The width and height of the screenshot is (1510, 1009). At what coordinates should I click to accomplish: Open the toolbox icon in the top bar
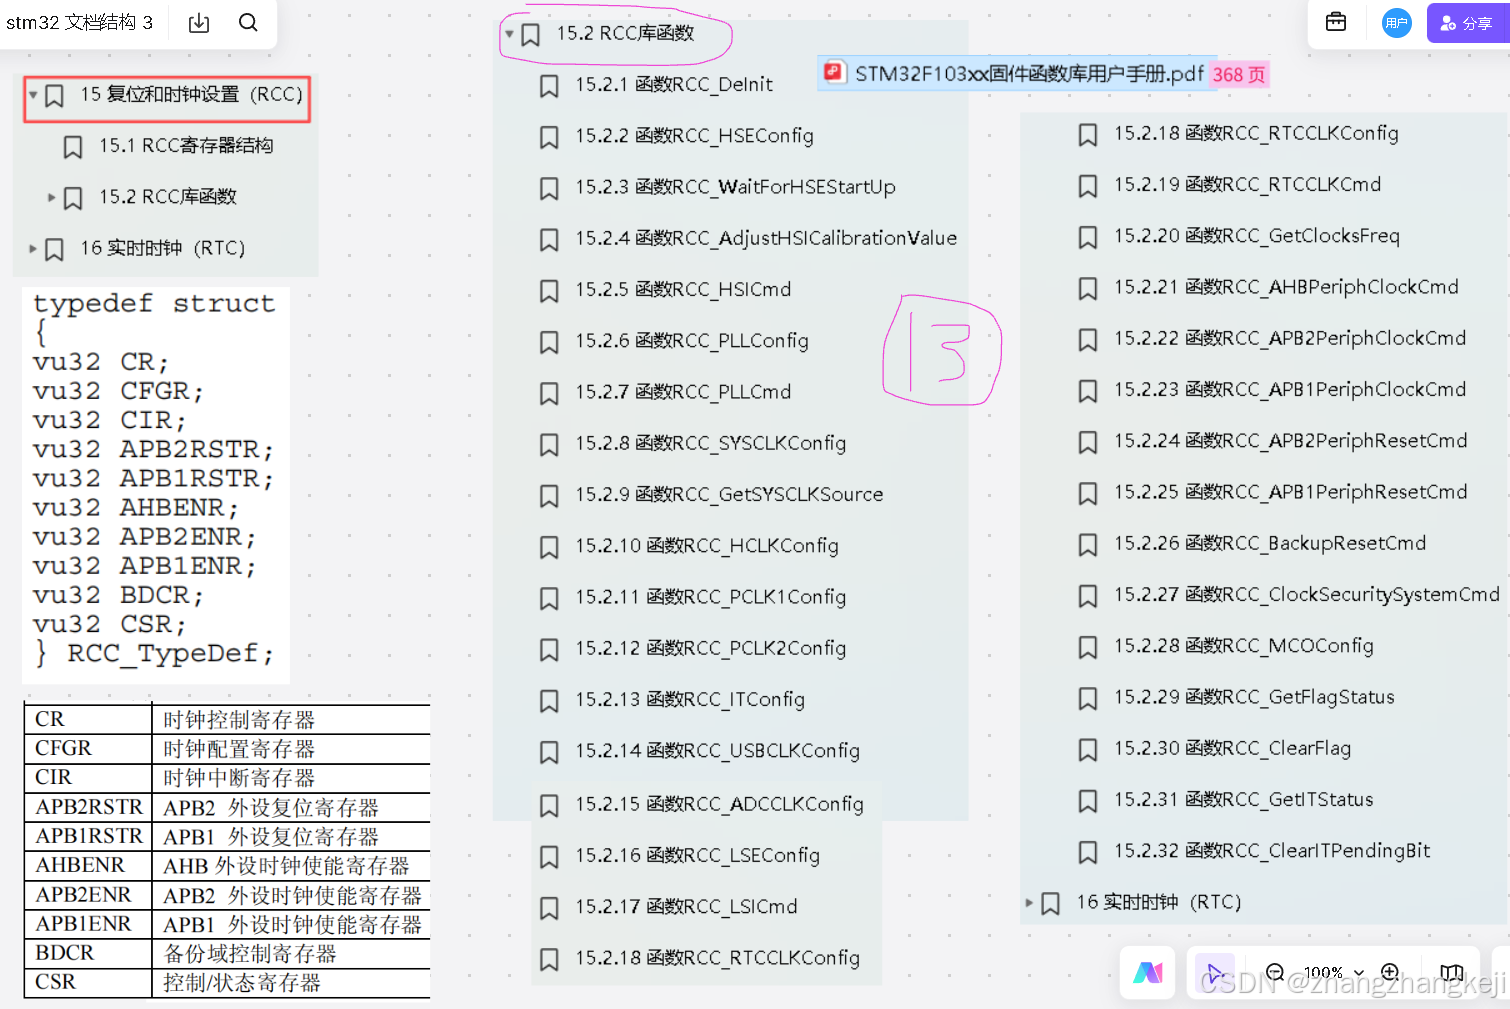1336,22
